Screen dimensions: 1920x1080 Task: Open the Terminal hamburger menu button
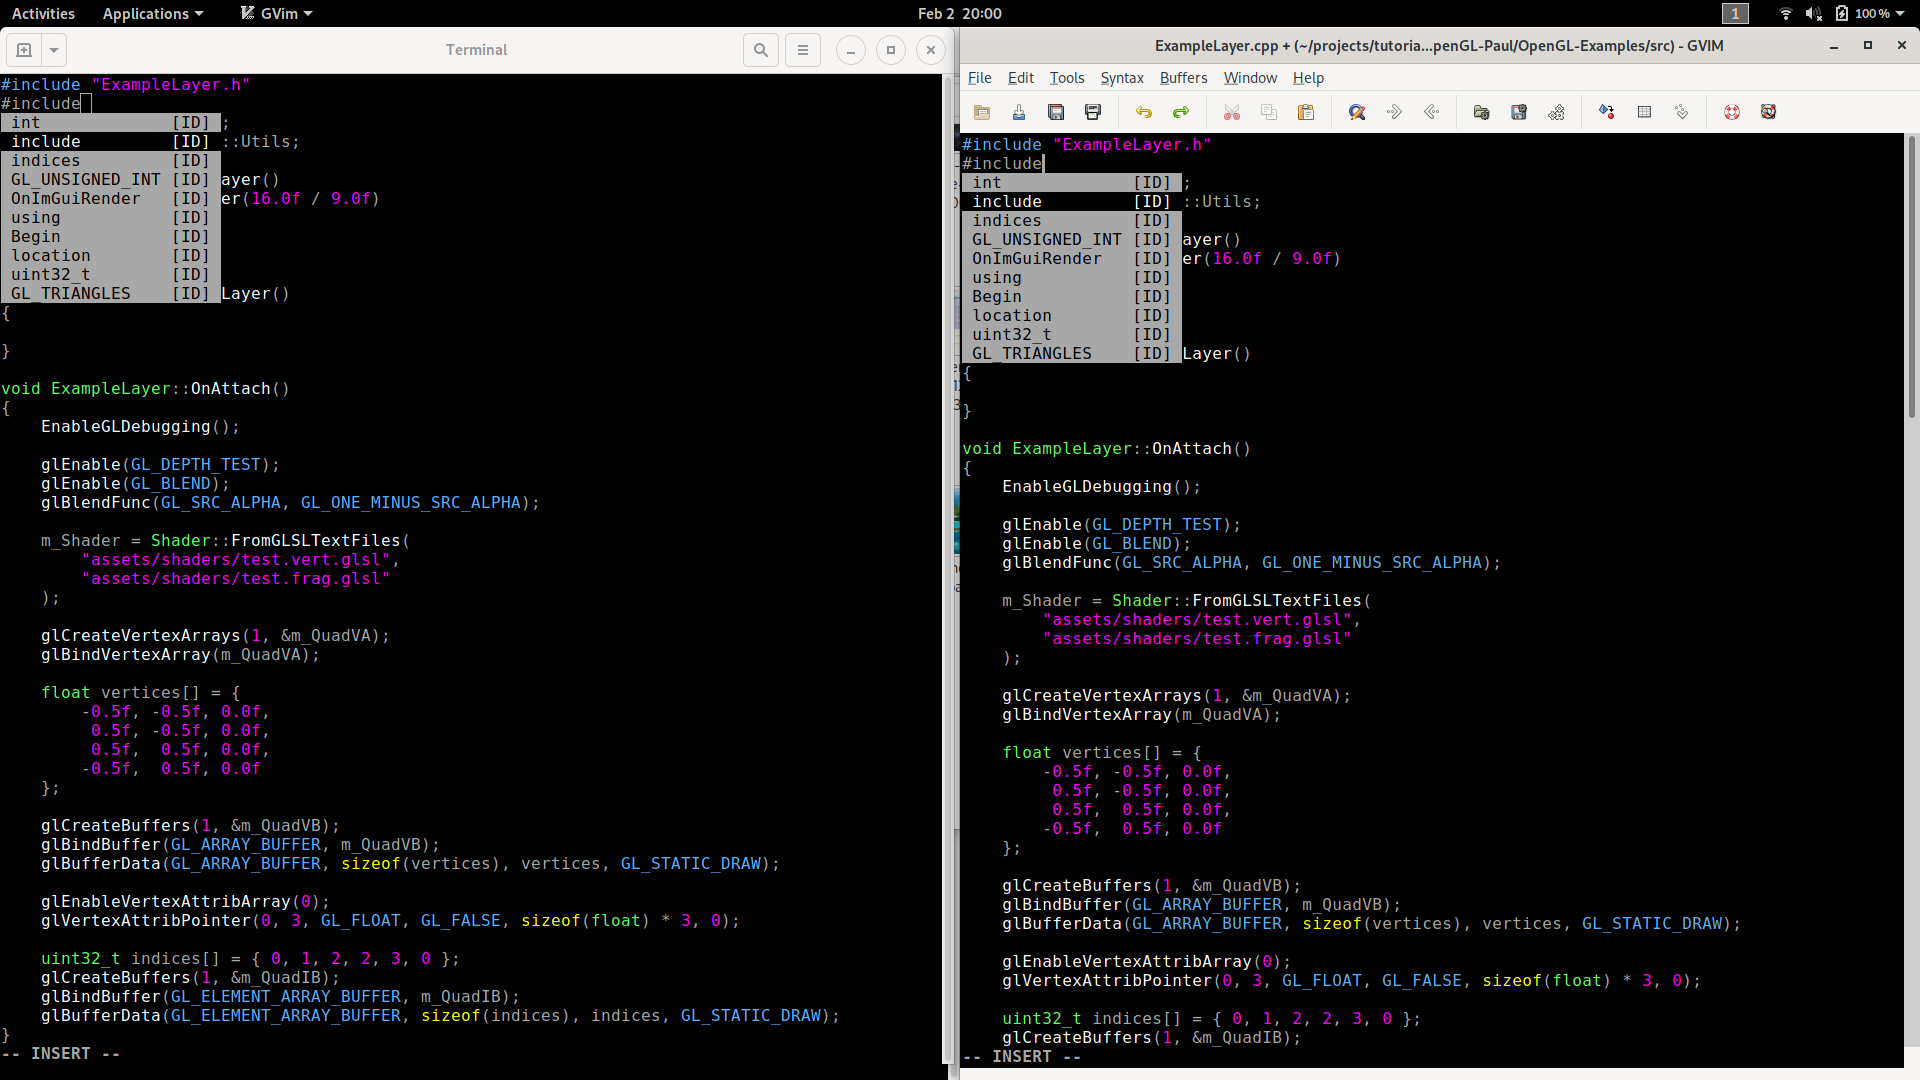point(802,50)
